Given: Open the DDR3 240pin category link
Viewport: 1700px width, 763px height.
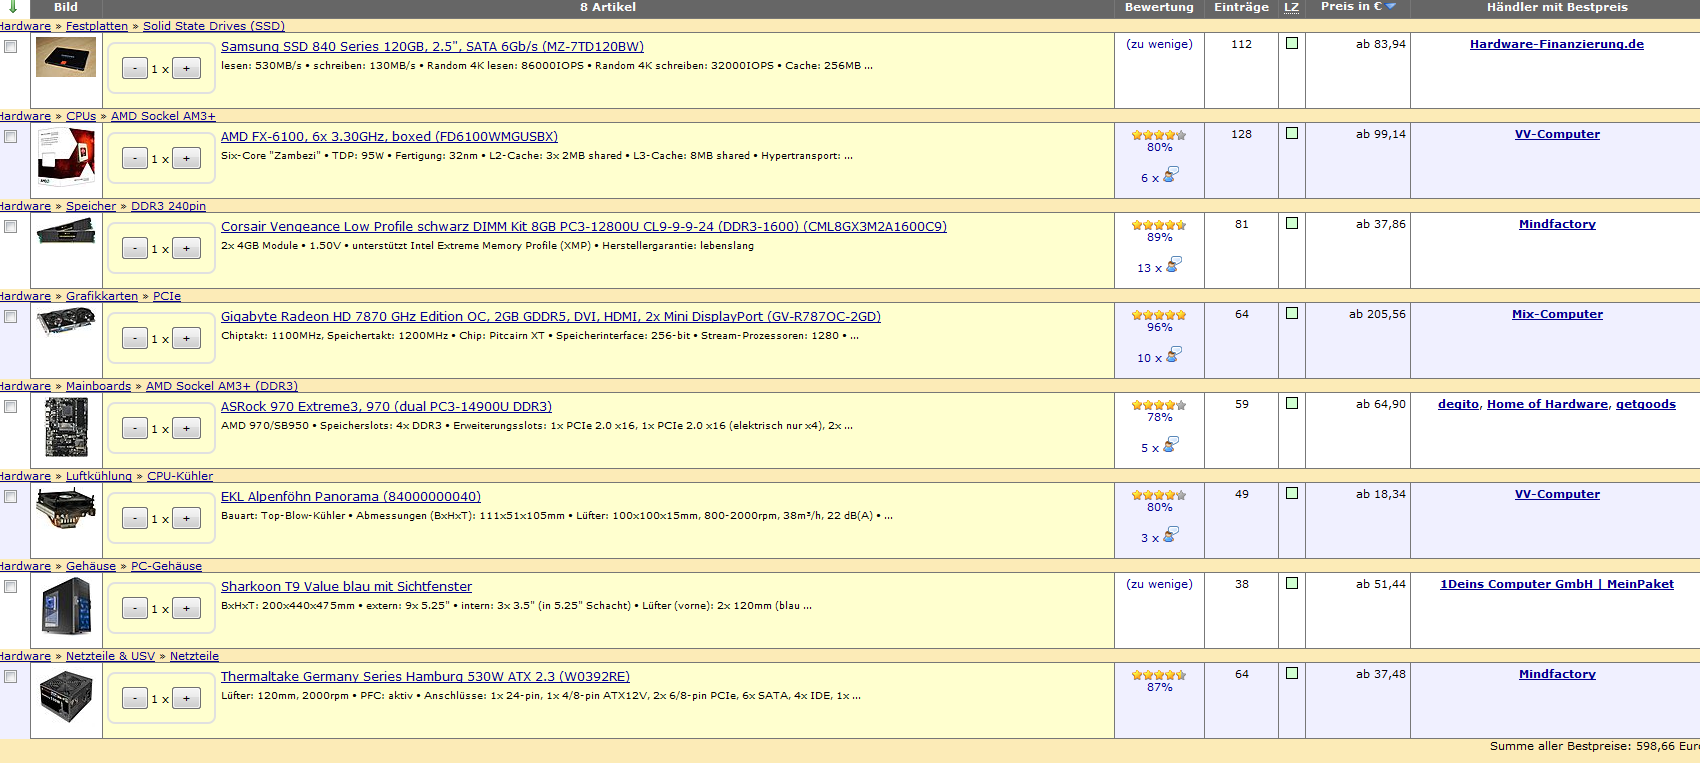Looking at the screenshot, I should (x=168, y=206).
